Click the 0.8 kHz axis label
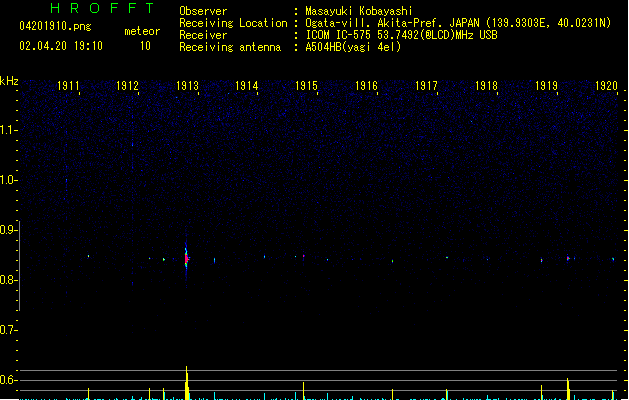The height and width of the screenshot is (400, 629). (8, 280)
